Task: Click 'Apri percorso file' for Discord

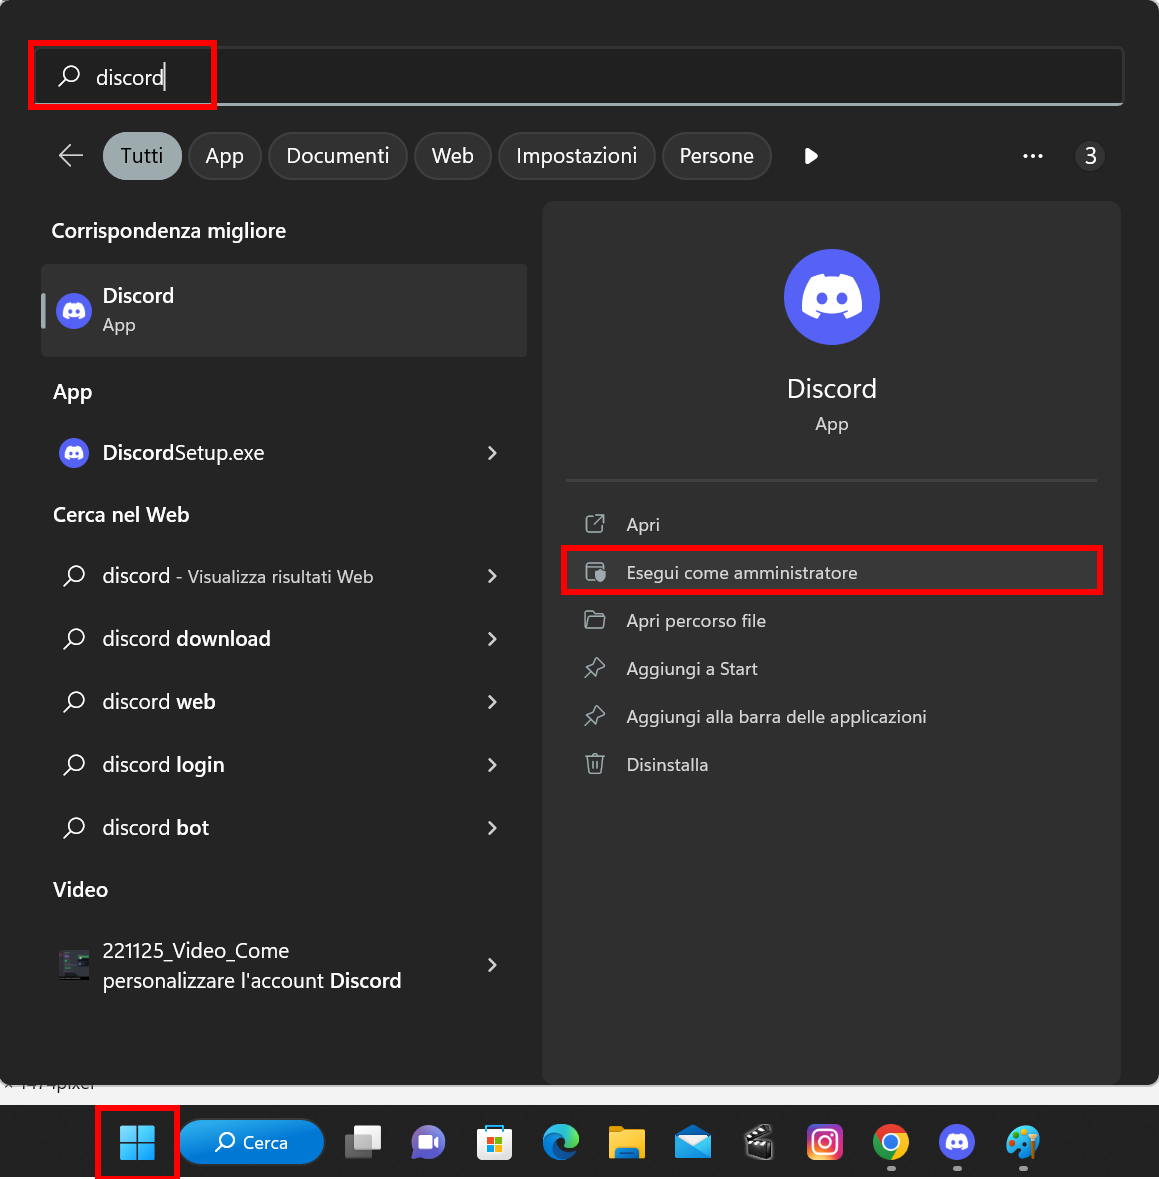Action: (x=696, y=620)
